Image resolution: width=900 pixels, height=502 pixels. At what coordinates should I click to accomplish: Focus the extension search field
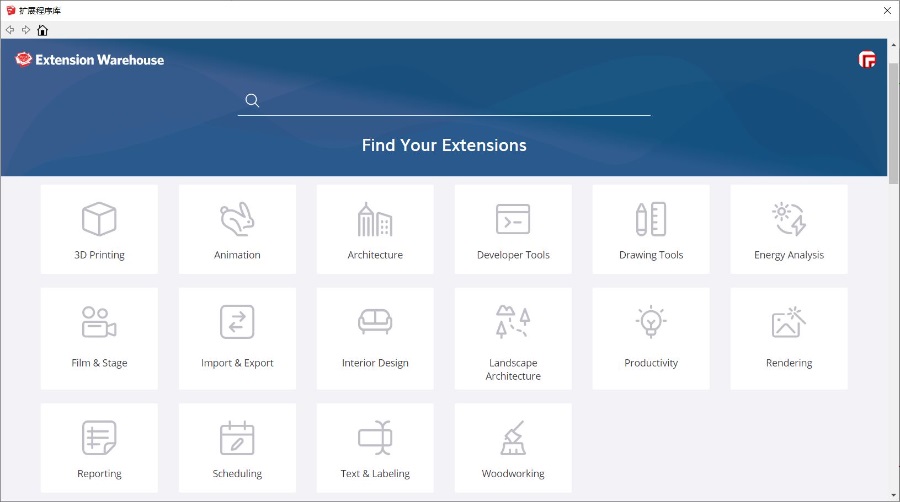pos(444,101)
